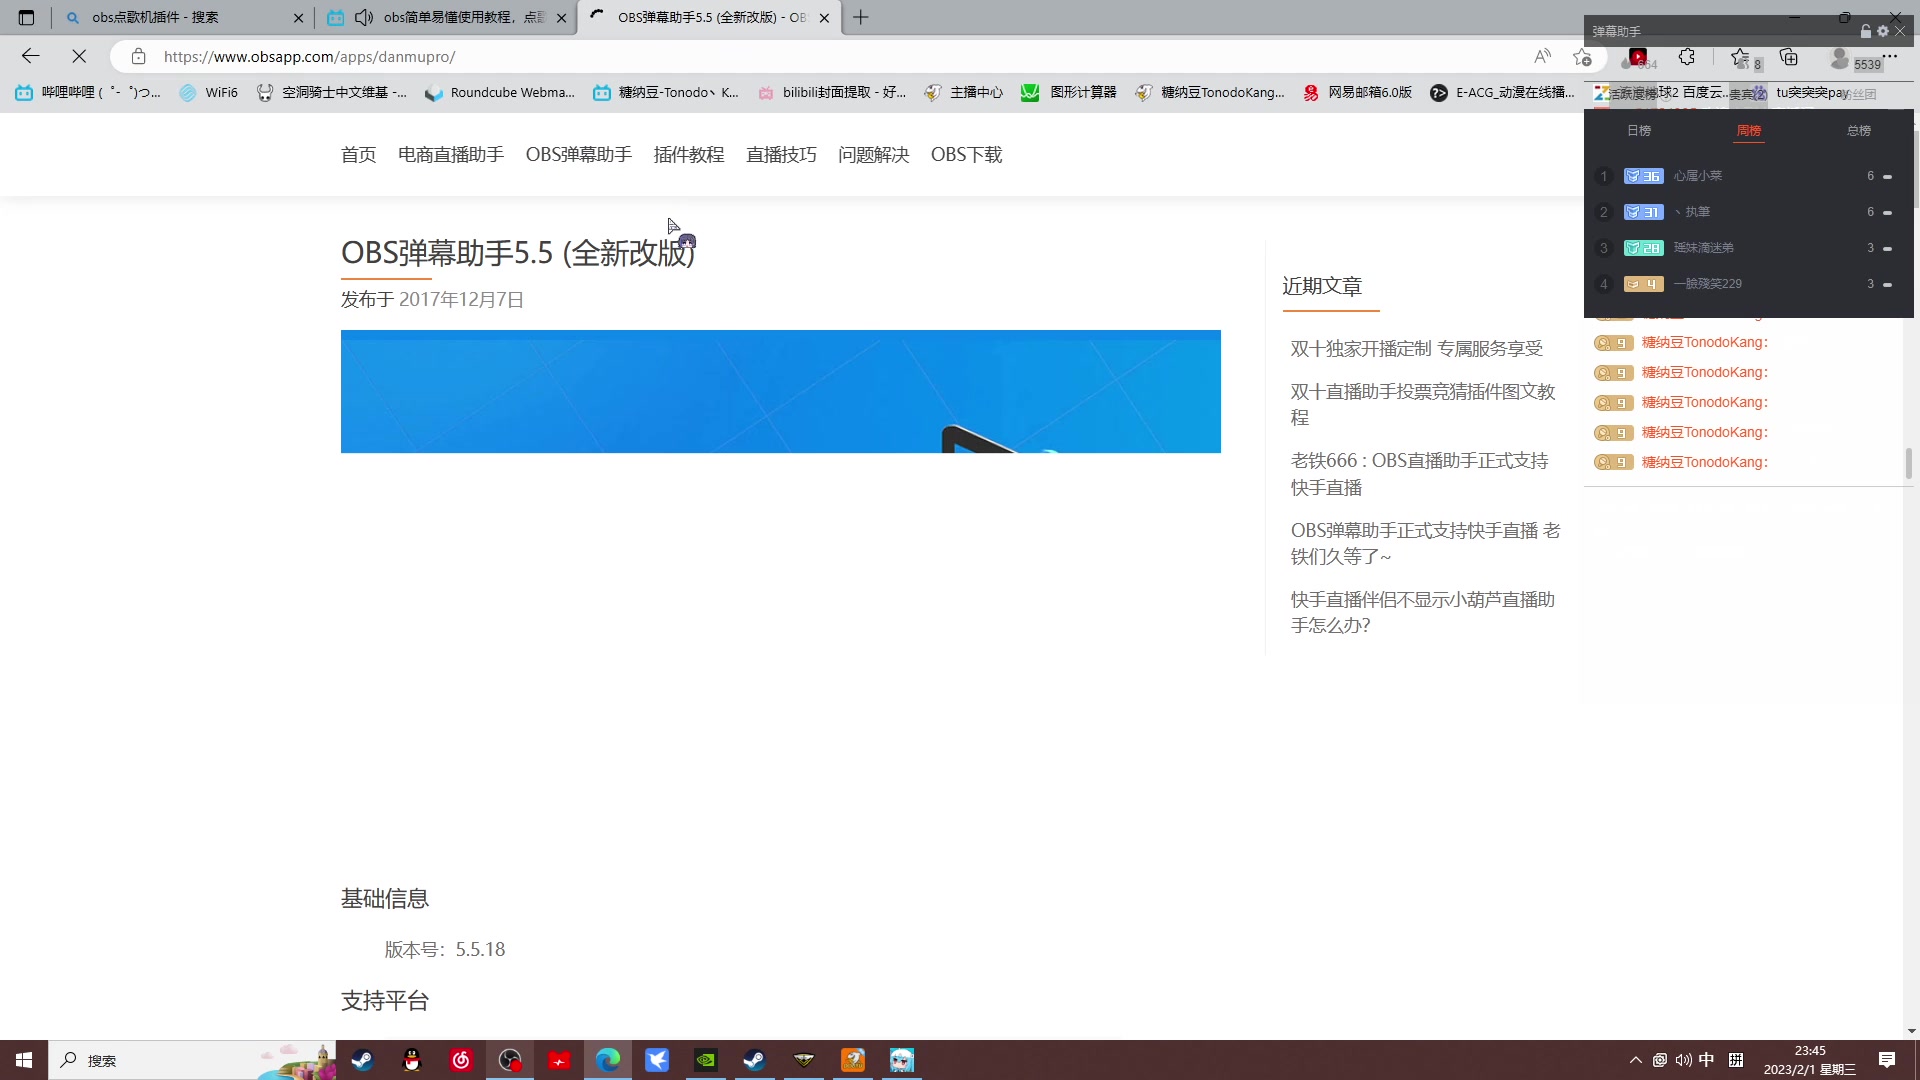
Task: Show hidden system tray icons
Action: [x=1636, y=1060]
